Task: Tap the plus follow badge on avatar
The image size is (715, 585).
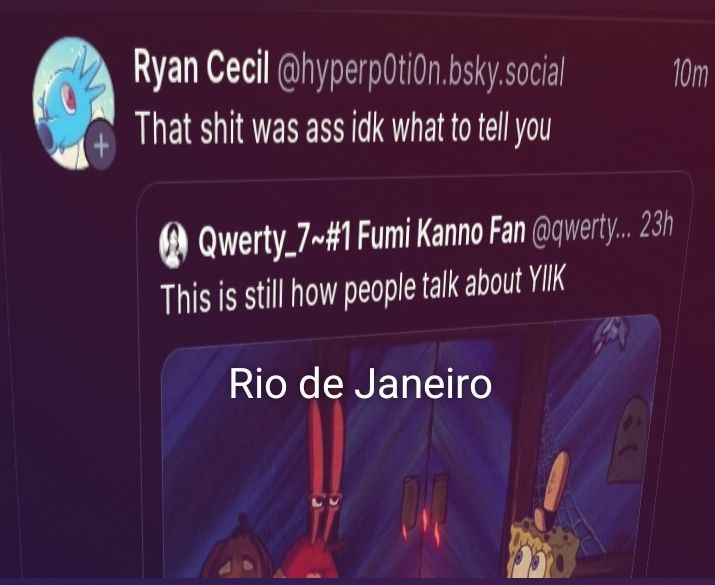Action: pos(101,145)
